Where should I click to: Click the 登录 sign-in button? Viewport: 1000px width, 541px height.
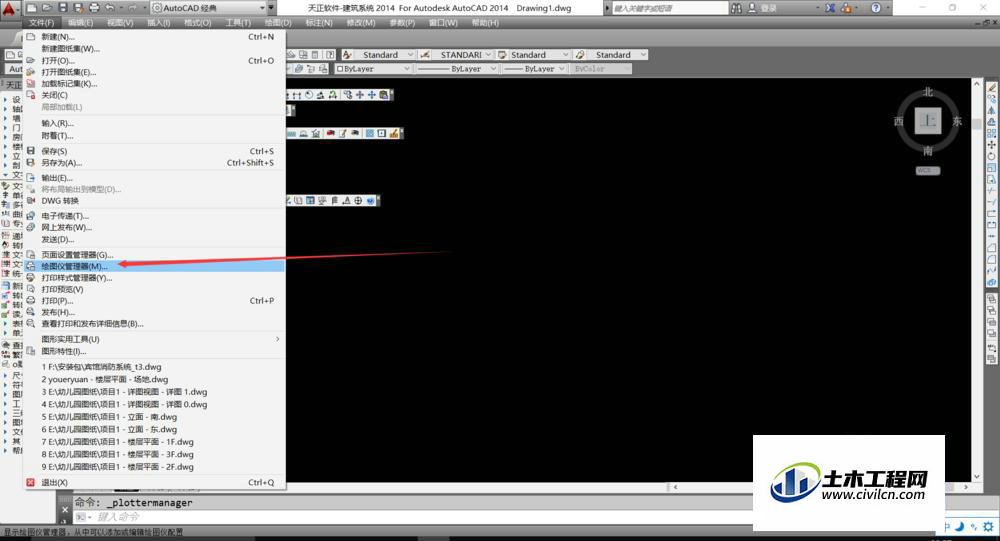[763, 8]
